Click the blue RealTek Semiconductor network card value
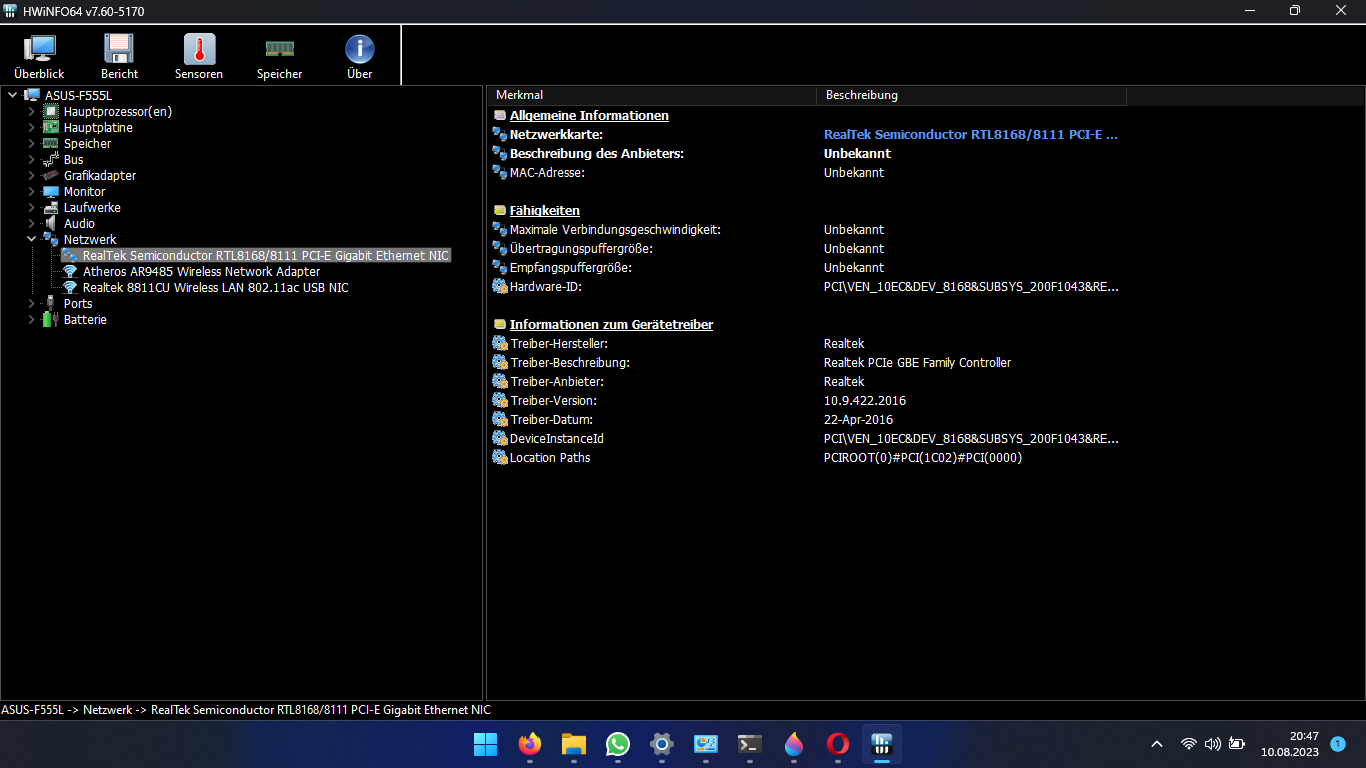The image size is (1366, 768). point(971,134)
